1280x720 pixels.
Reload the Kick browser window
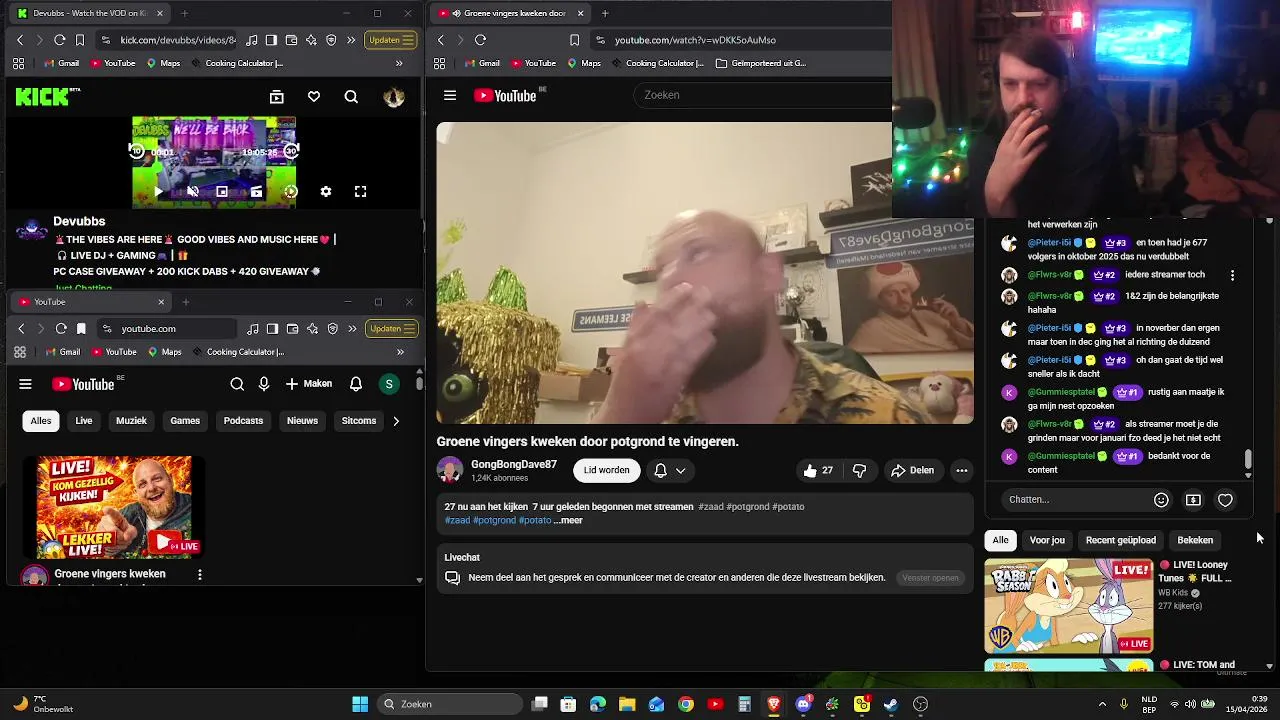click(x=59, y=40)
